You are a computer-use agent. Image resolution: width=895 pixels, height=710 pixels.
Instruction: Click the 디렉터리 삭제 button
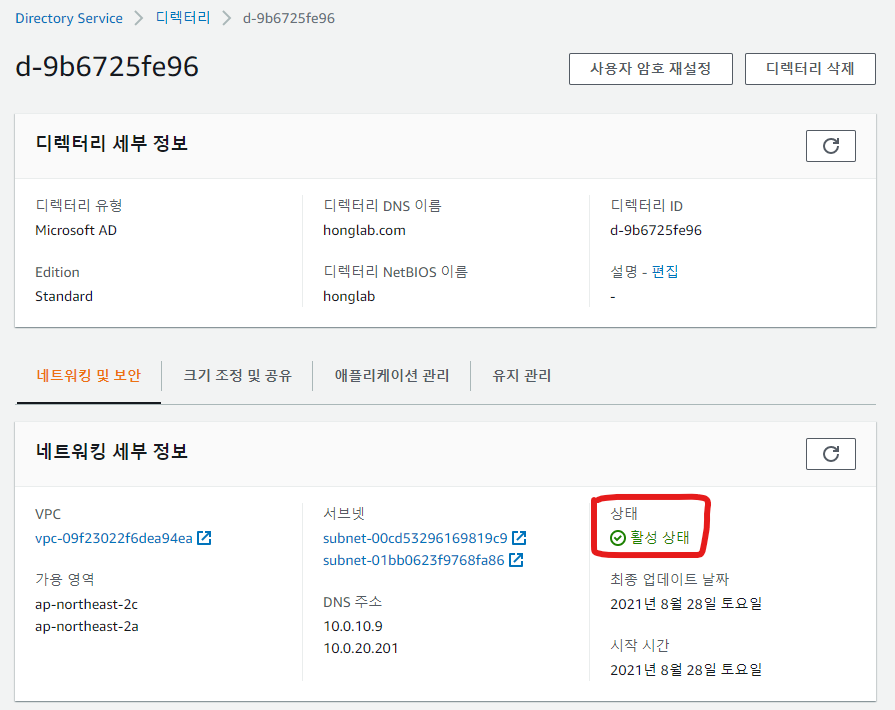coord(810,69)
